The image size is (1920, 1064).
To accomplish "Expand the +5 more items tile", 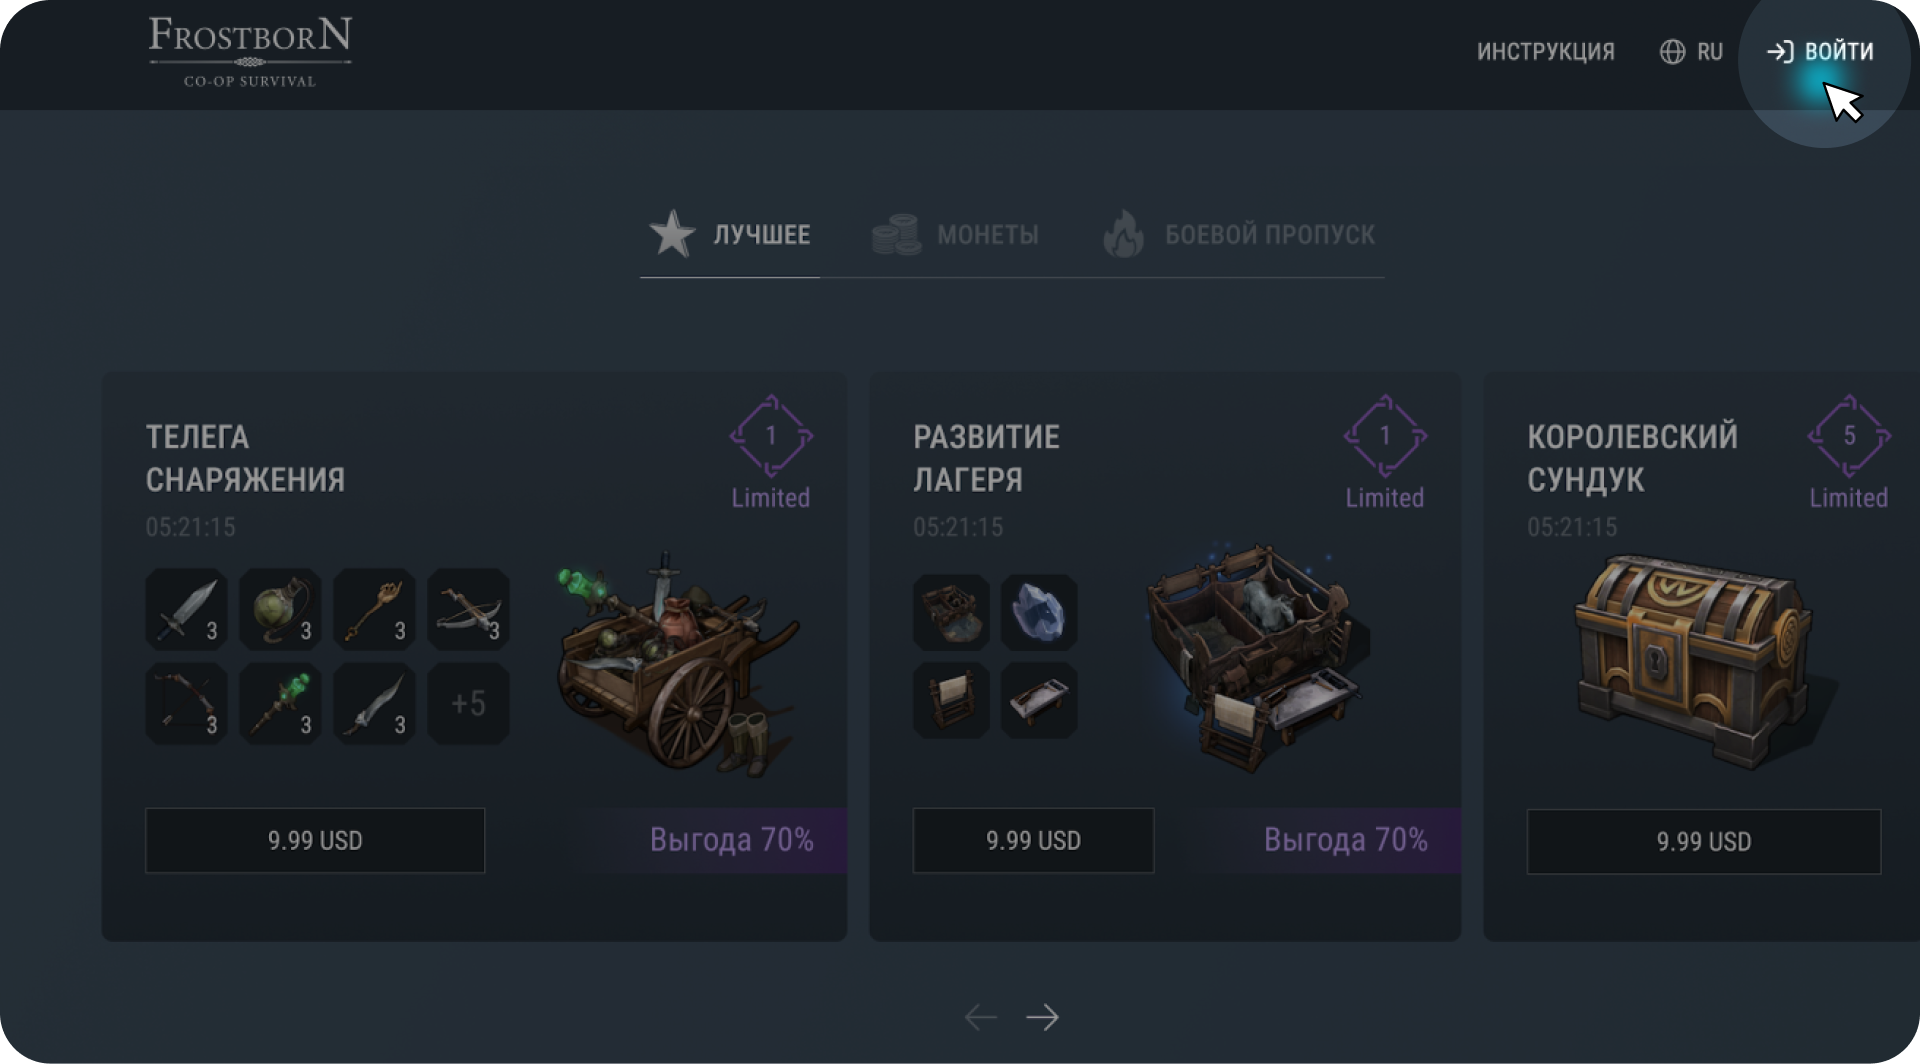I will pyautogui.click(x=468, y=703).
